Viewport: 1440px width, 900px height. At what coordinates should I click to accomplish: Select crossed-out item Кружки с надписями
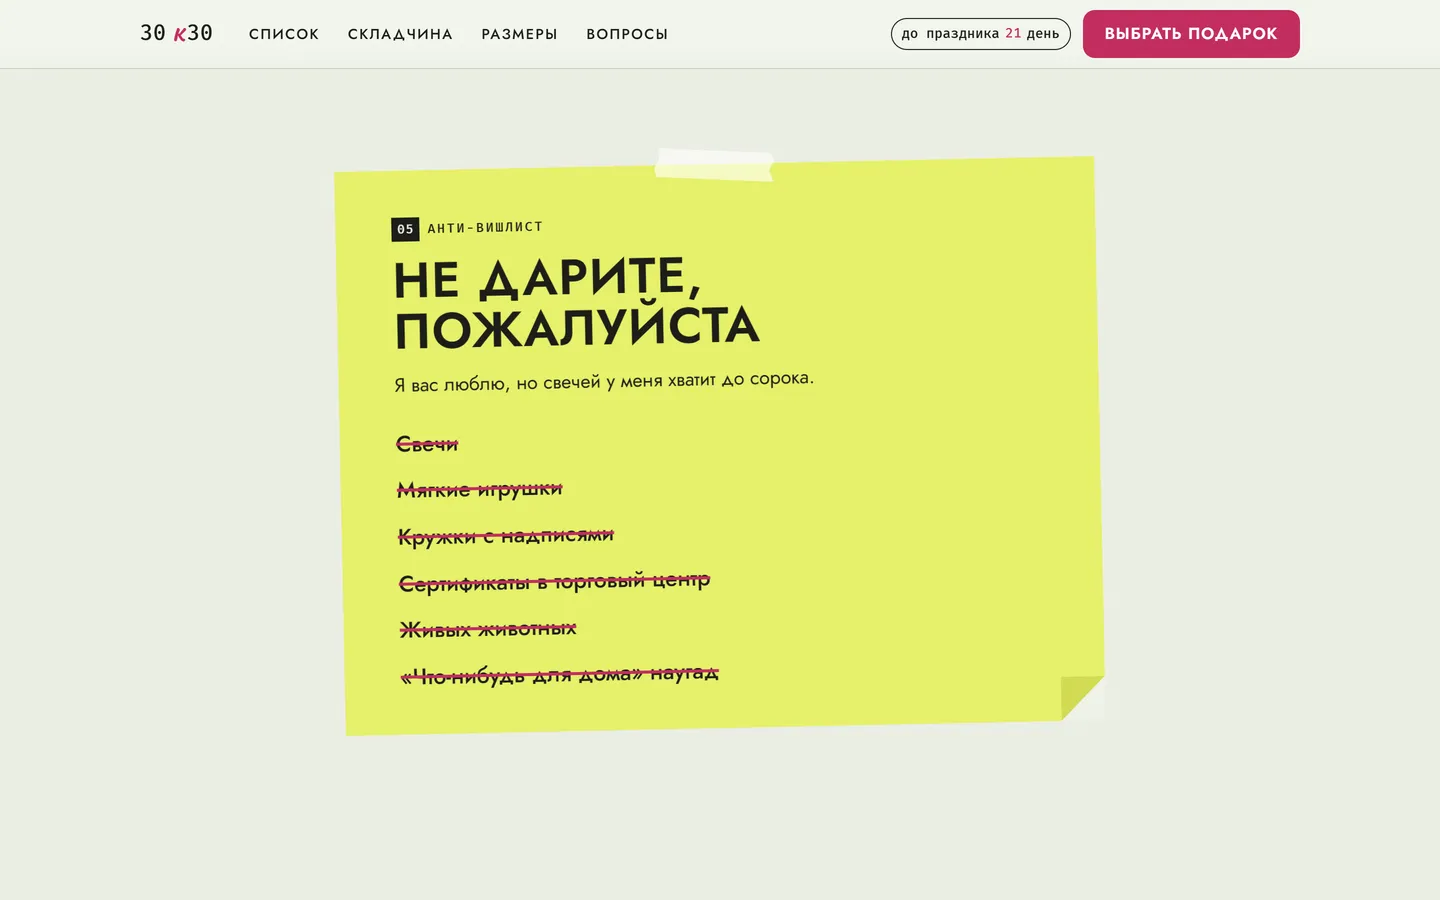tap(506, 535)
